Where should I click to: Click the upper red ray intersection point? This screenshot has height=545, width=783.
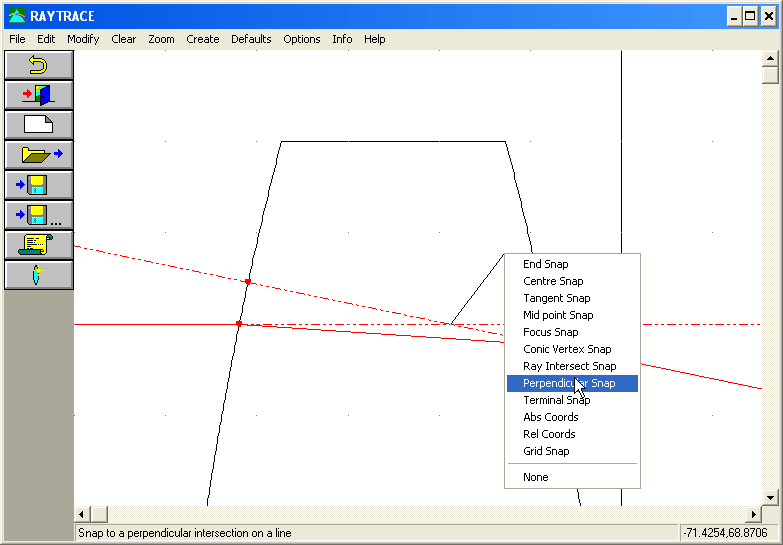tap(248, 282)
